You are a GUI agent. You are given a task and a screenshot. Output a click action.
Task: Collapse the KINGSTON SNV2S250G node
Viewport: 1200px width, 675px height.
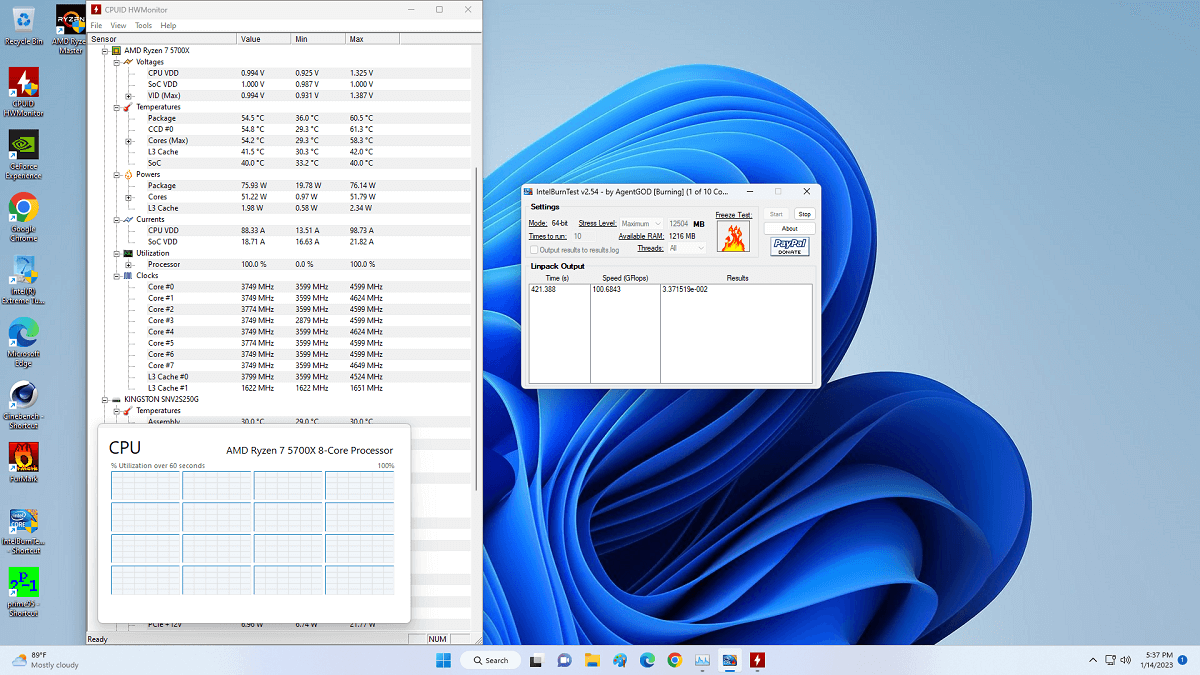point(105,399)
